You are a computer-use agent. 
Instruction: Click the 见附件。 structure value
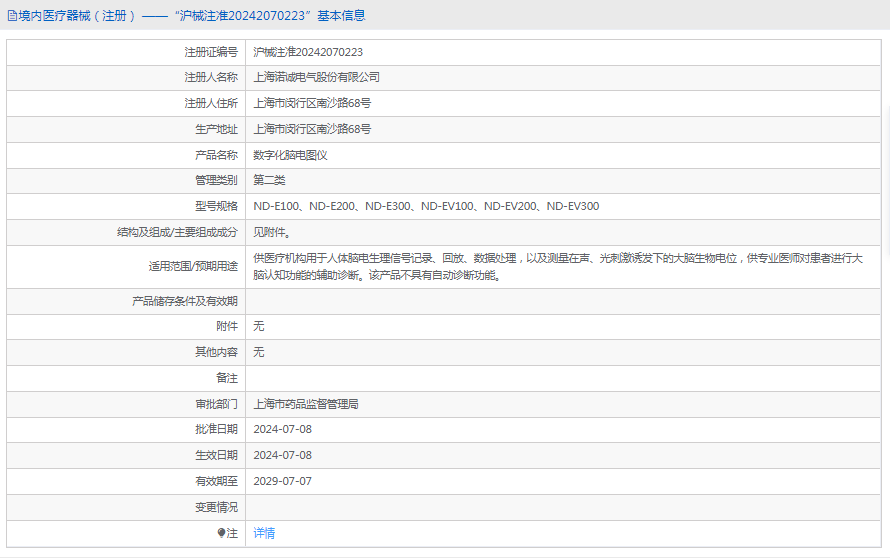pos(272,232)
